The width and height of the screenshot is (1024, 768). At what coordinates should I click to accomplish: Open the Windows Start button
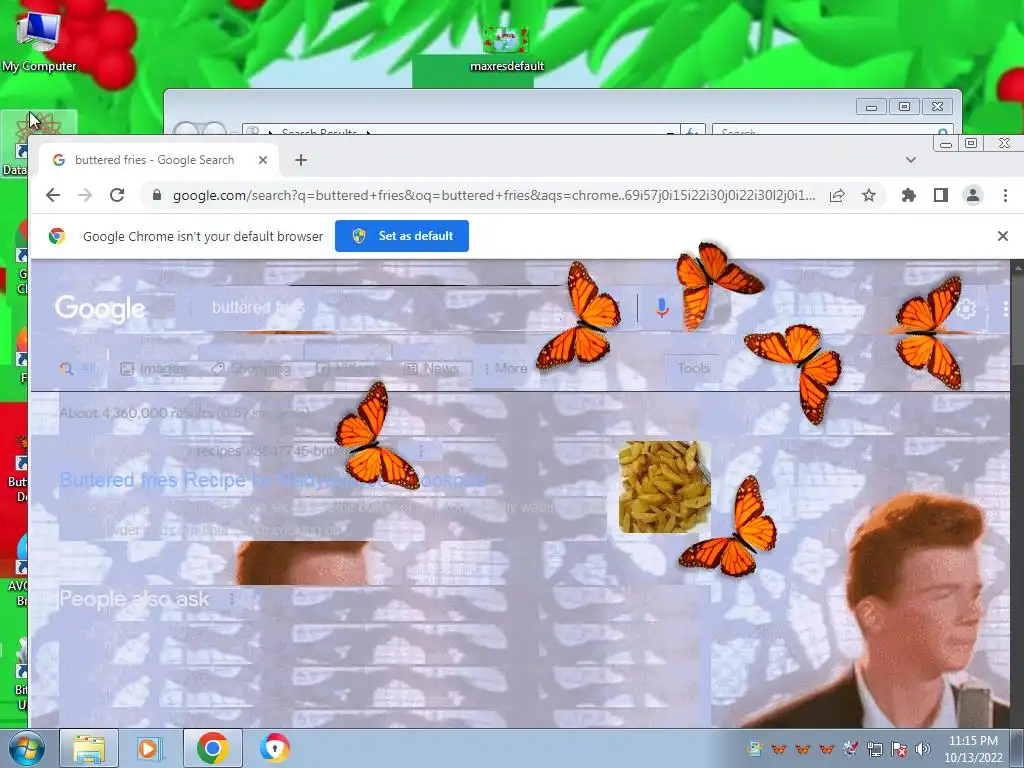[x=26, y=748]
